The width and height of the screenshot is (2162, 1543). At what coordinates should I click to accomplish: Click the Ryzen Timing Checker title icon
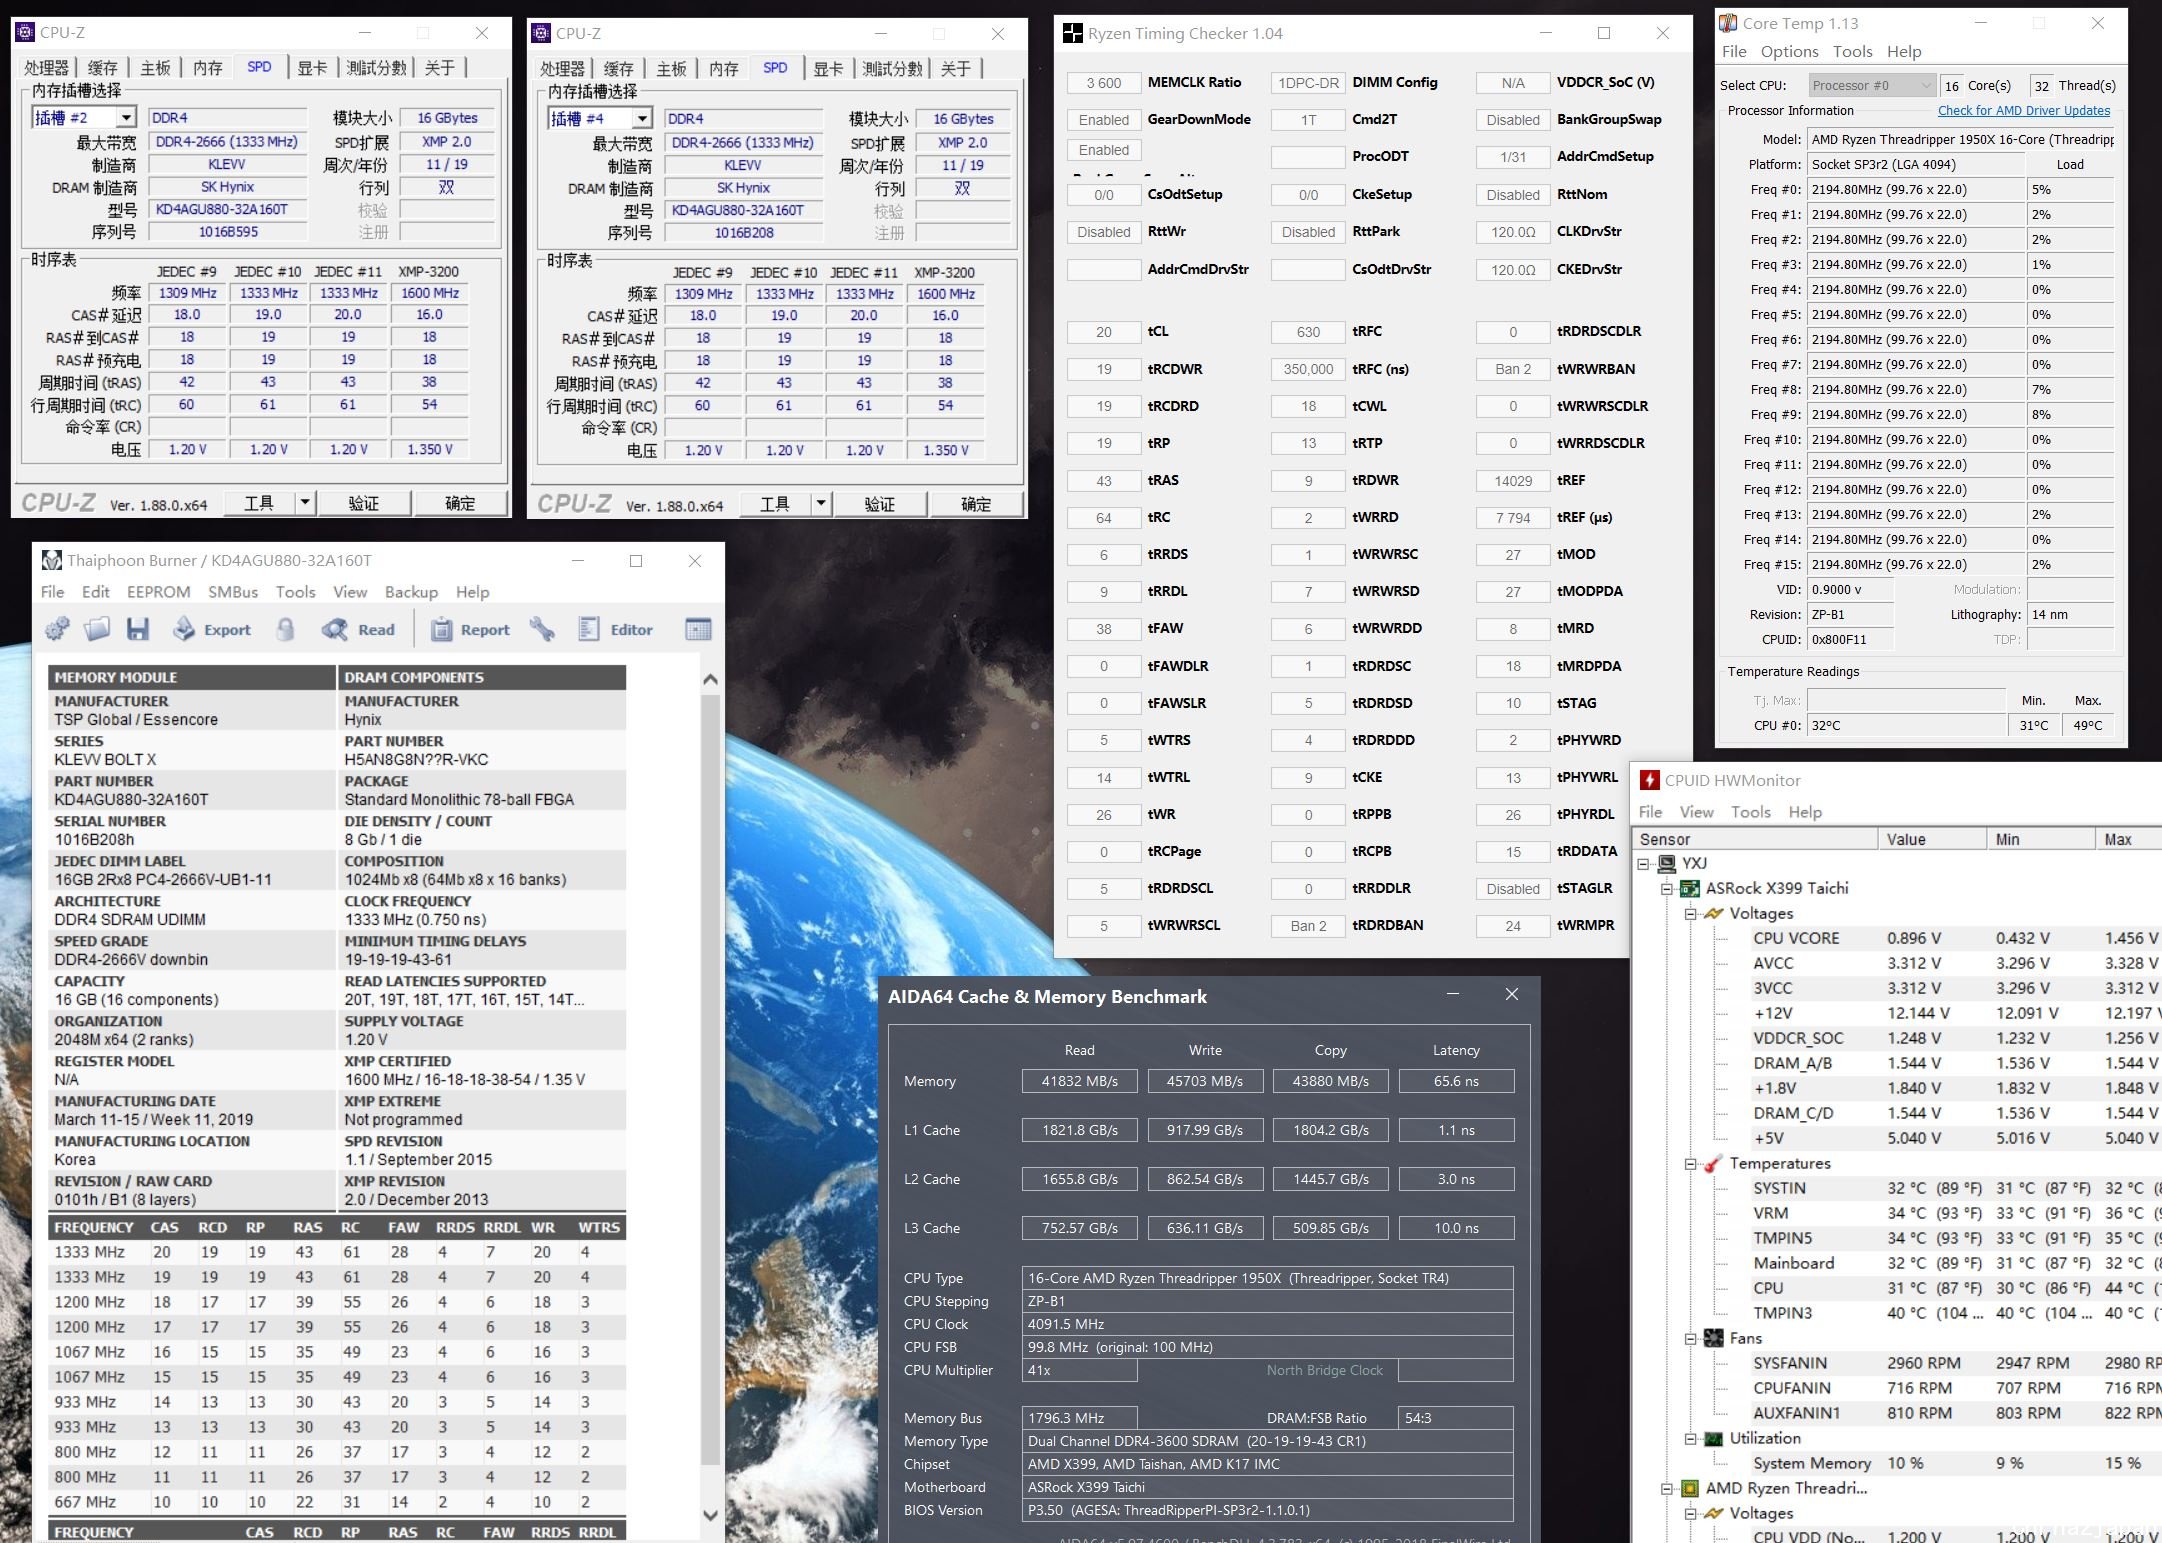coord(1072,33)
